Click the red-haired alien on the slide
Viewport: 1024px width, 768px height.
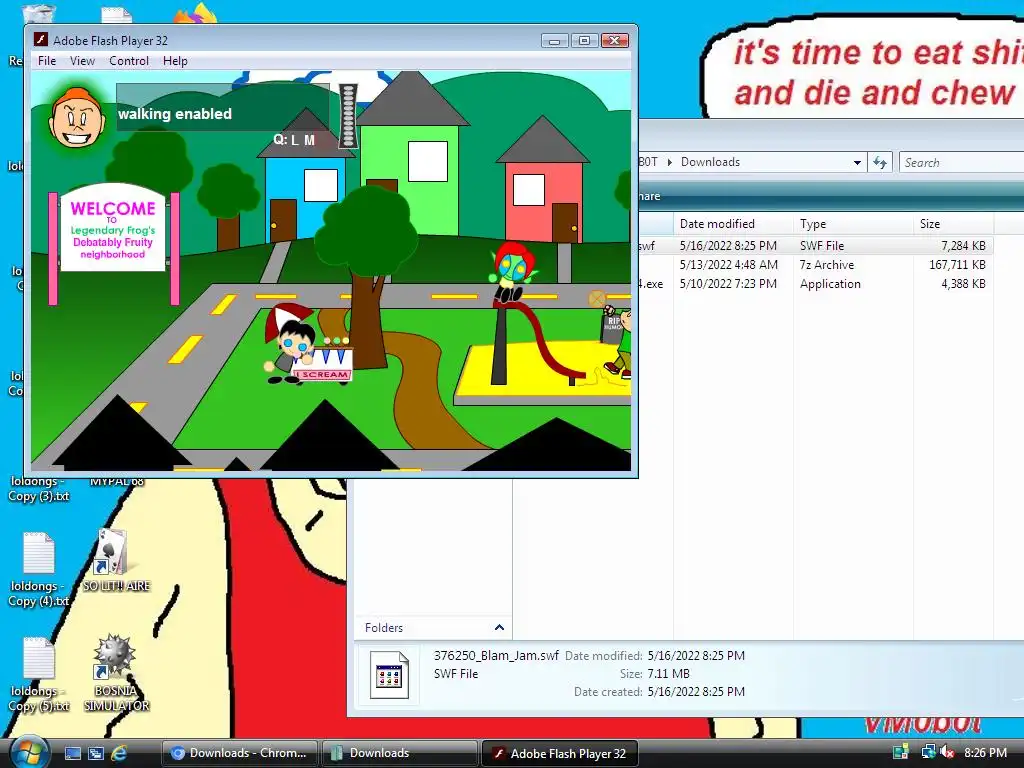point(512,273)
